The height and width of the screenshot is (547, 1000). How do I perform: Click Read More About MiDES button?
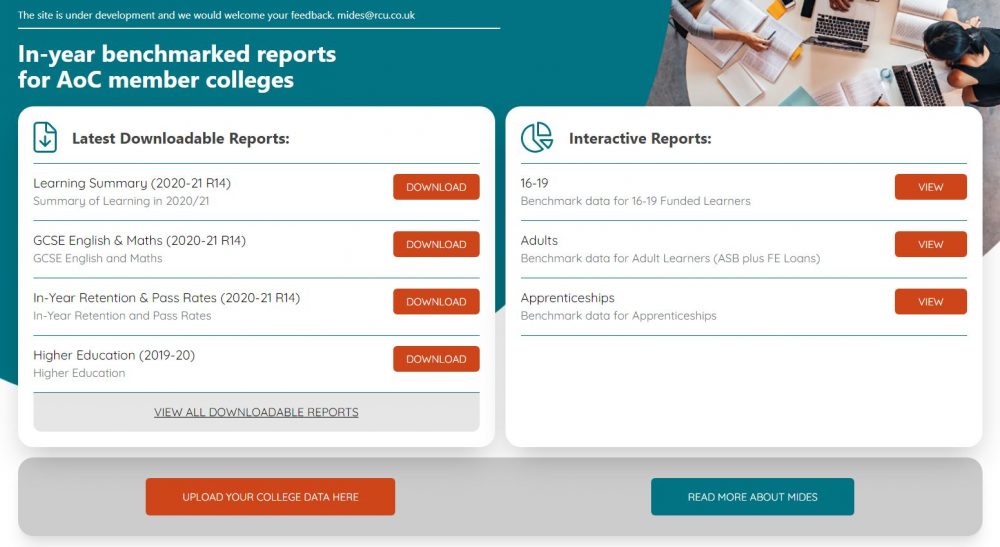pyautogui.click(x=752, y=497)
